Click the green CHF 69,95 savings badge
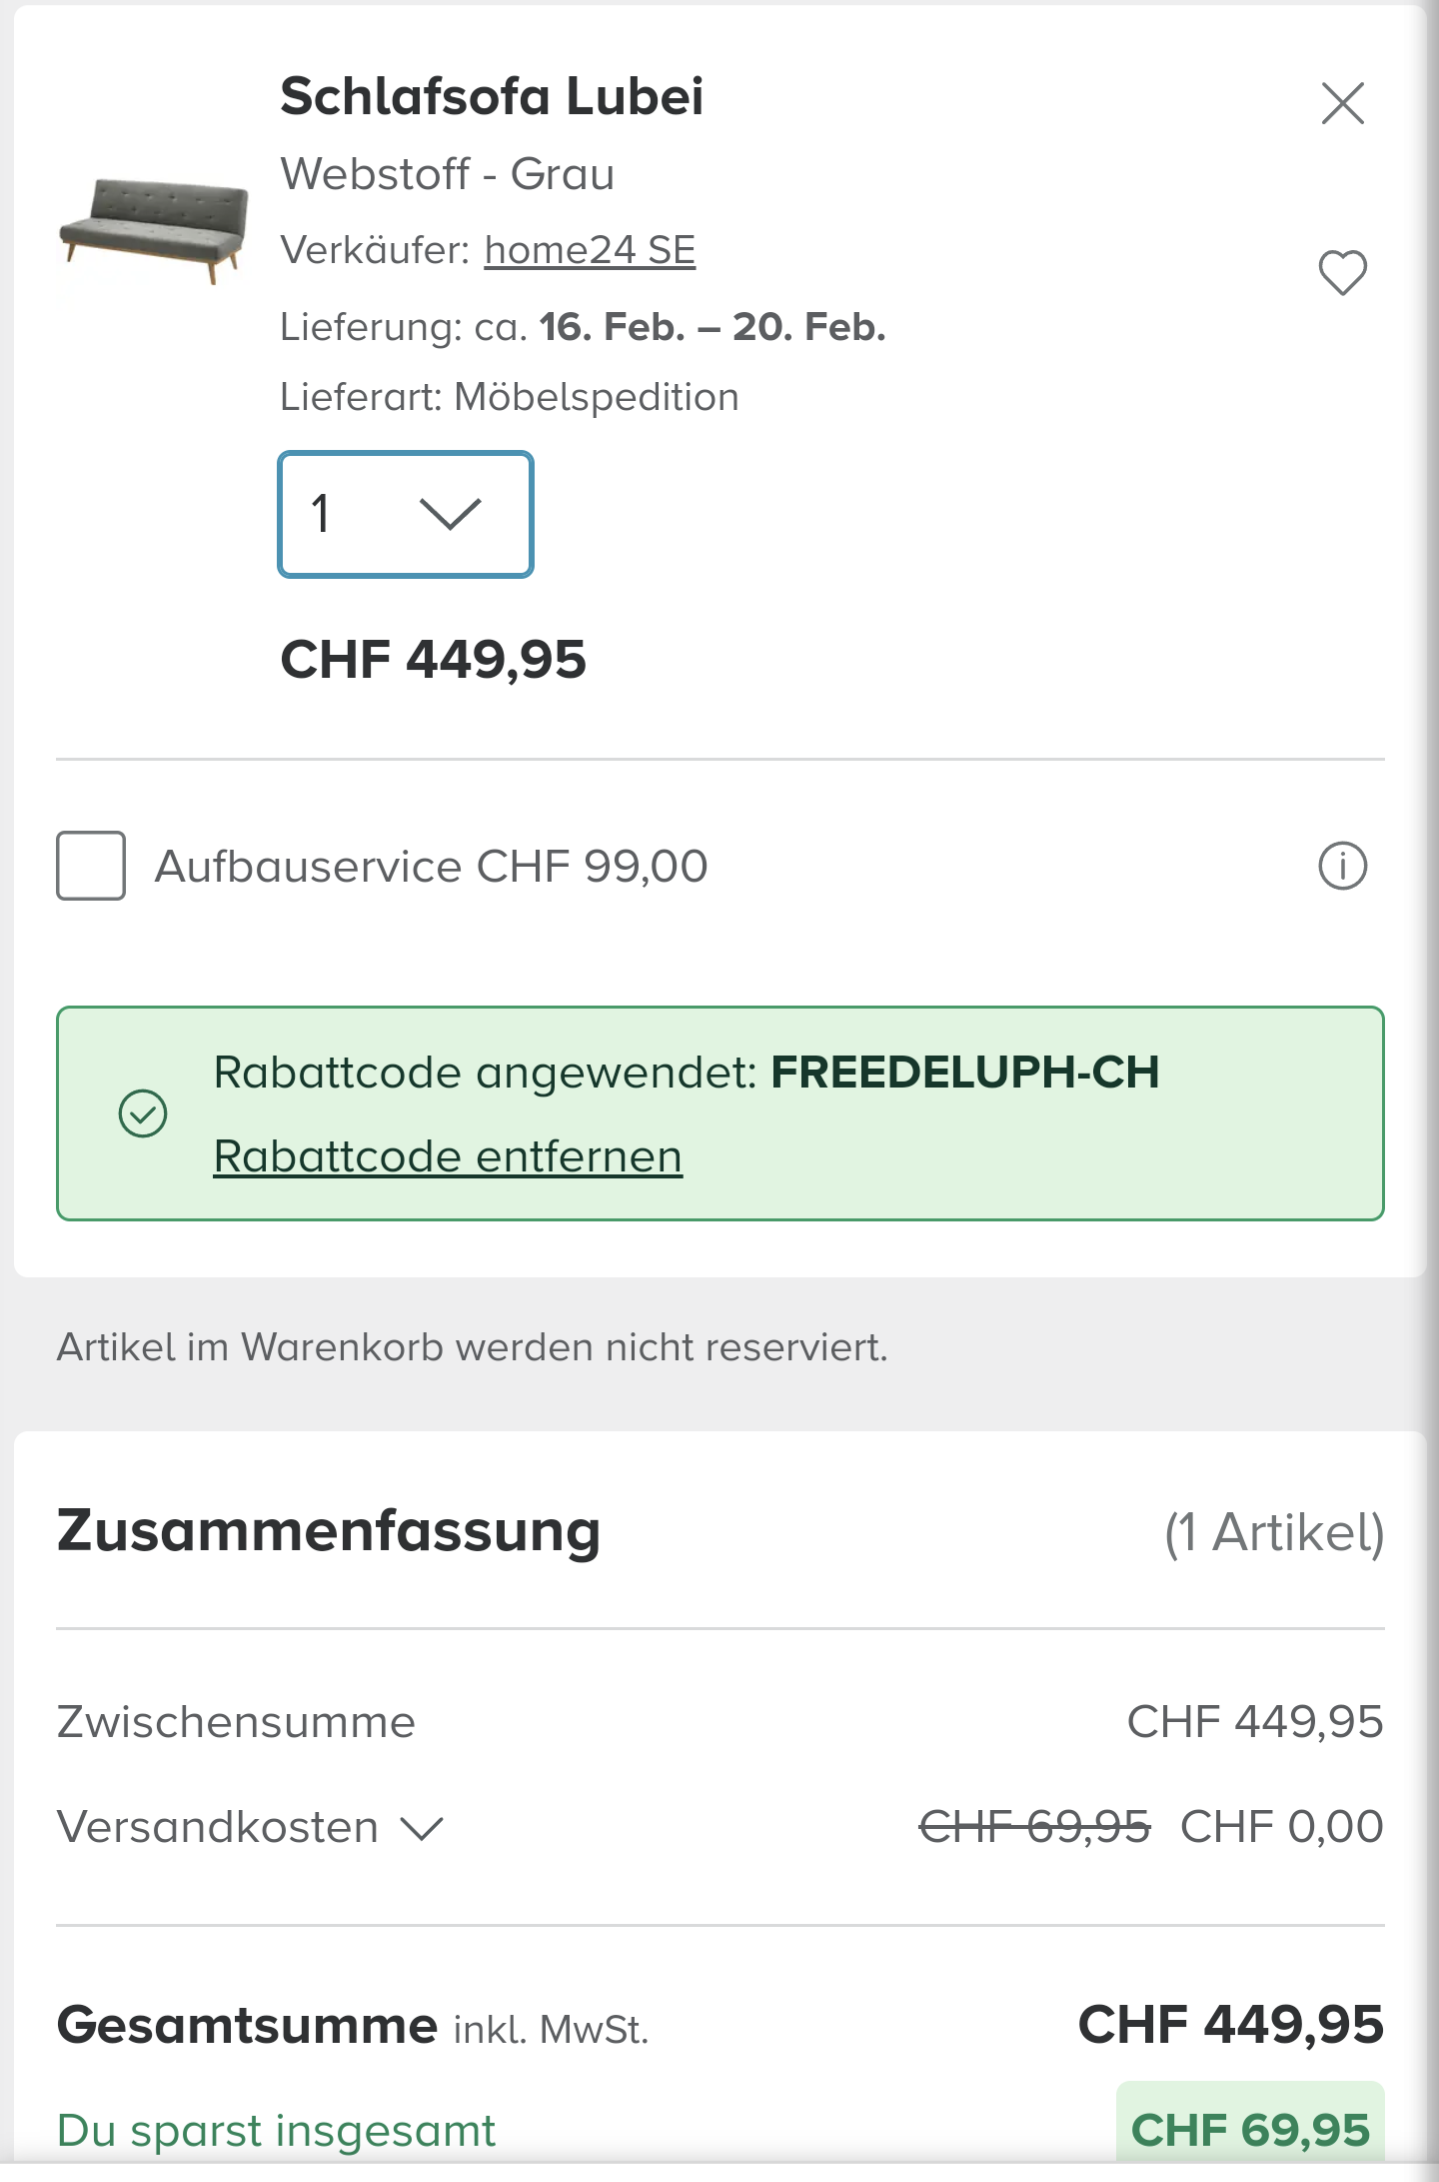 click(x=1249, y=2130)
